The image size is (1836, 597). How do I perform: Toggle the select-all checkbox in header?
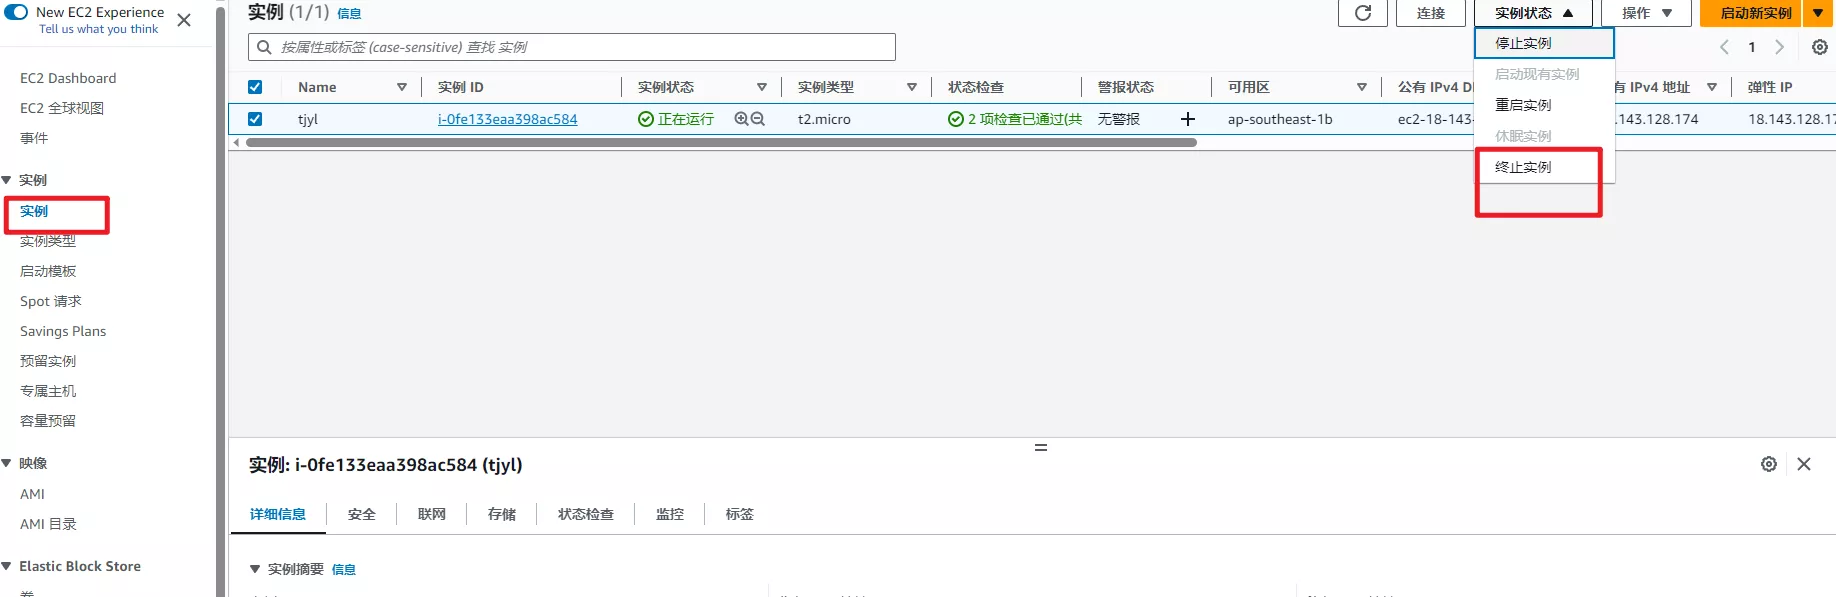click(x=255, y=87)
